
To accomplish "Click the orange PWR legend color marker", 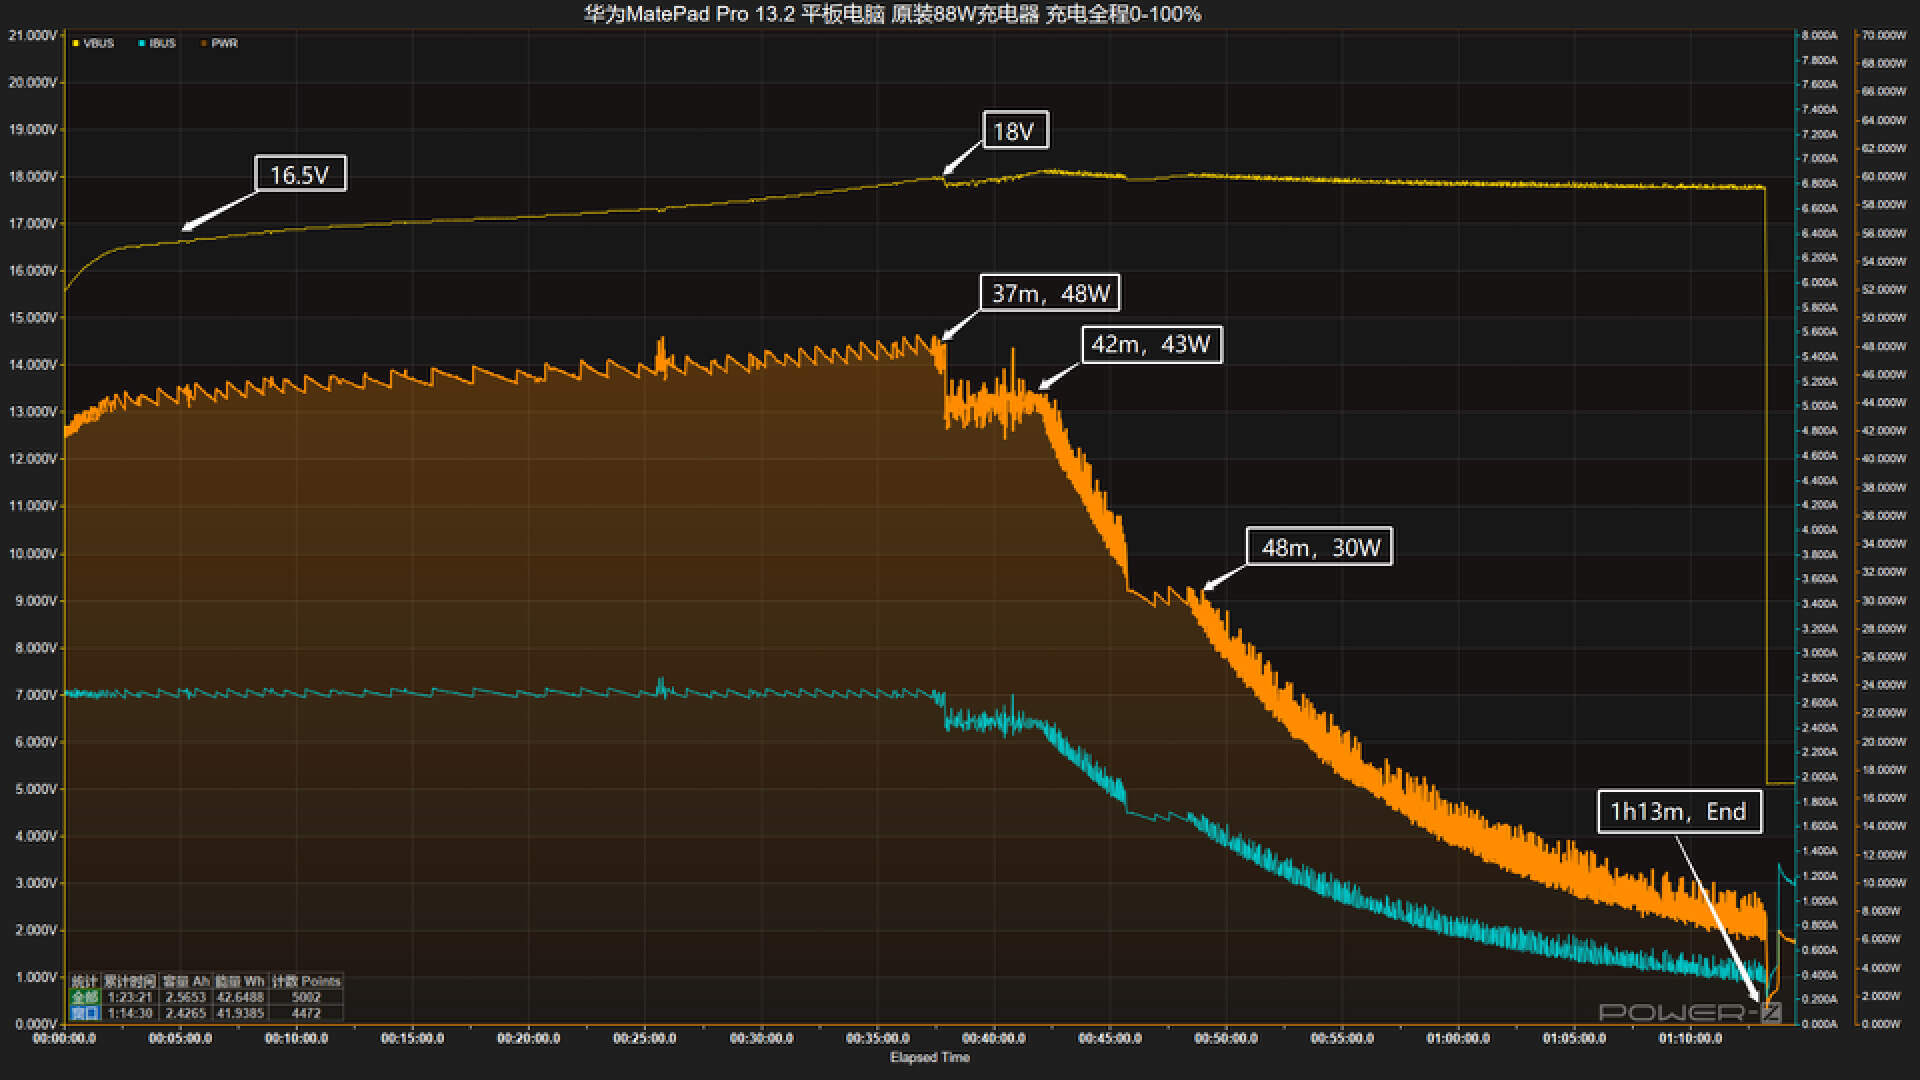I will 204,43.
